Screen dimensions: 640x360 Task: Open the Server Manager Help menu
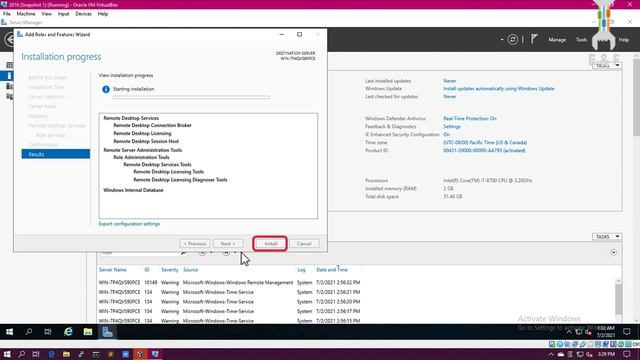tap(624, 40)
